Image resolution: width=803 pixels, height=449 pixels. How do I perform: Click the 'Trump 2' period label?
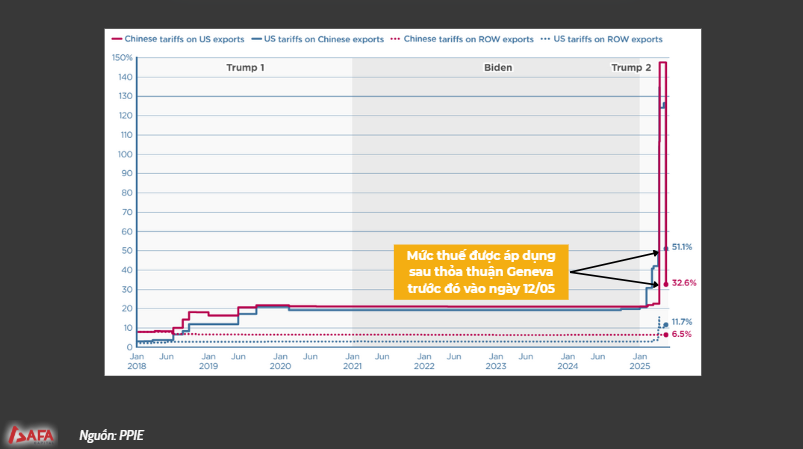(631, 68)
